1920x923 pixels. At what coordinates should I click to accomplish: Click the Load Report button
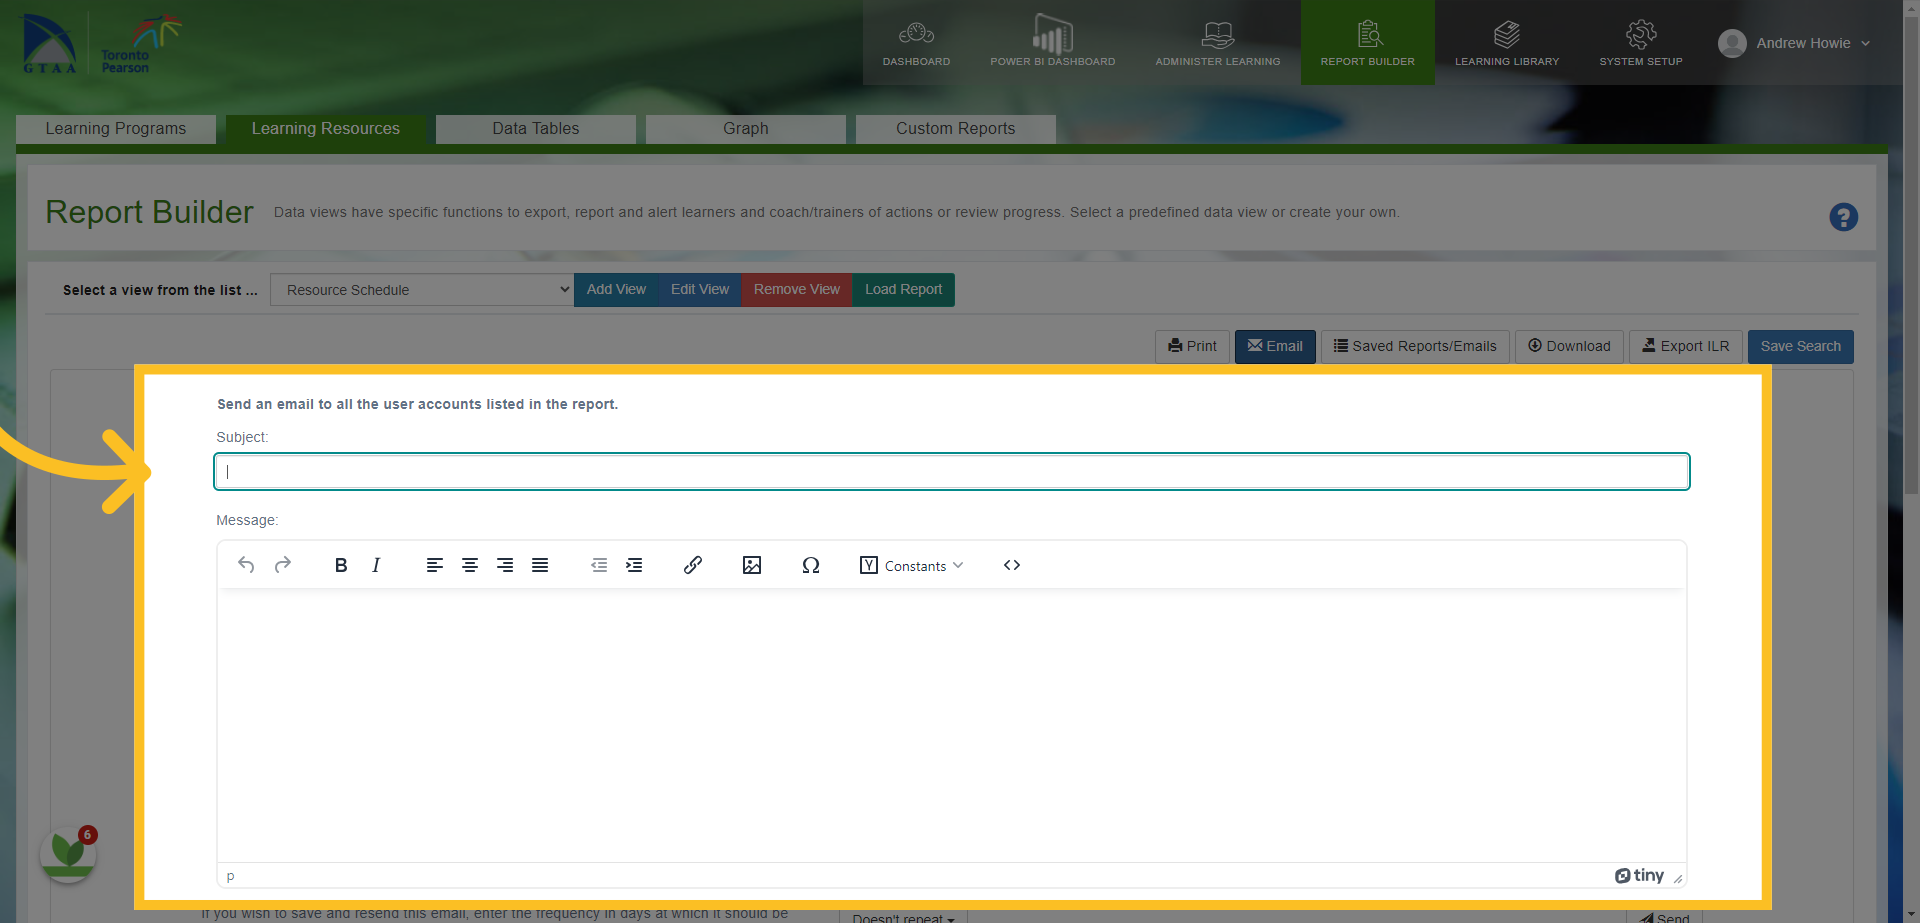point(903,290)
